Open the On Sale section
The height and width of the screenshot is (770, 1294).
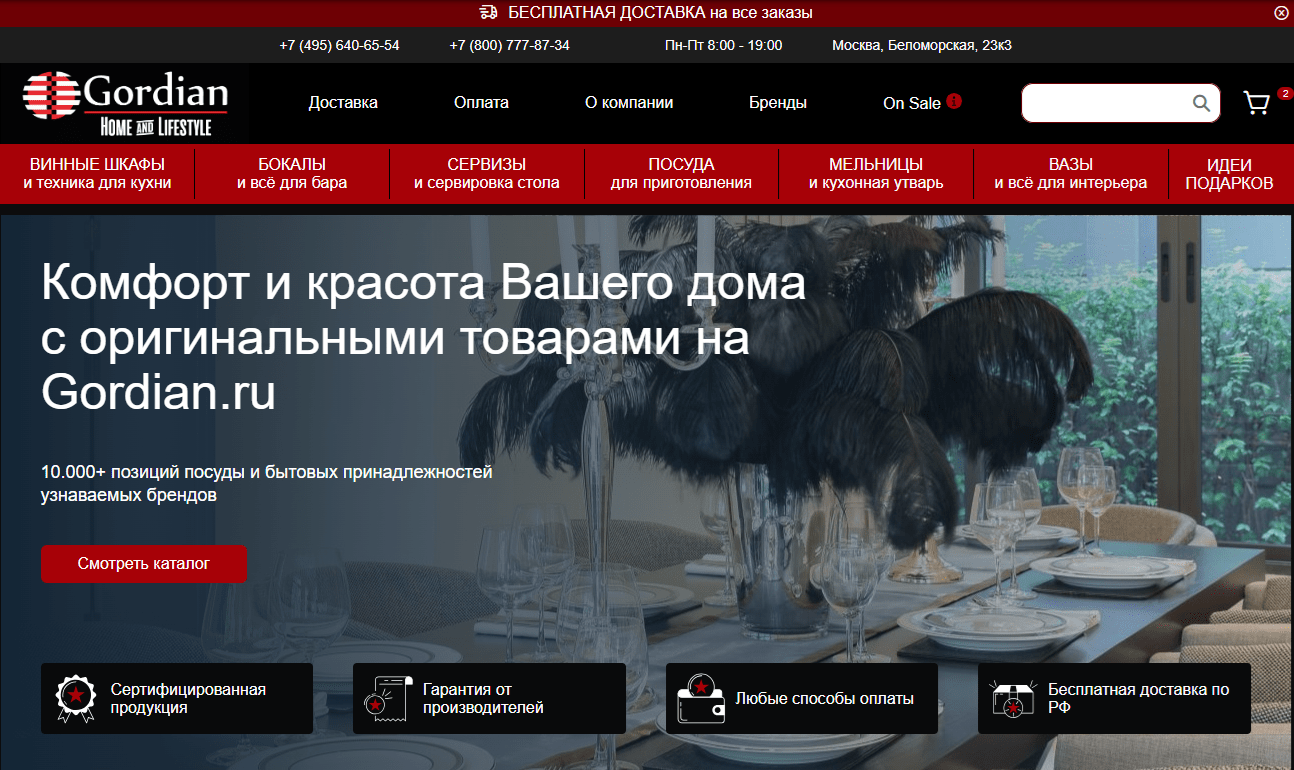pos(912,103)
